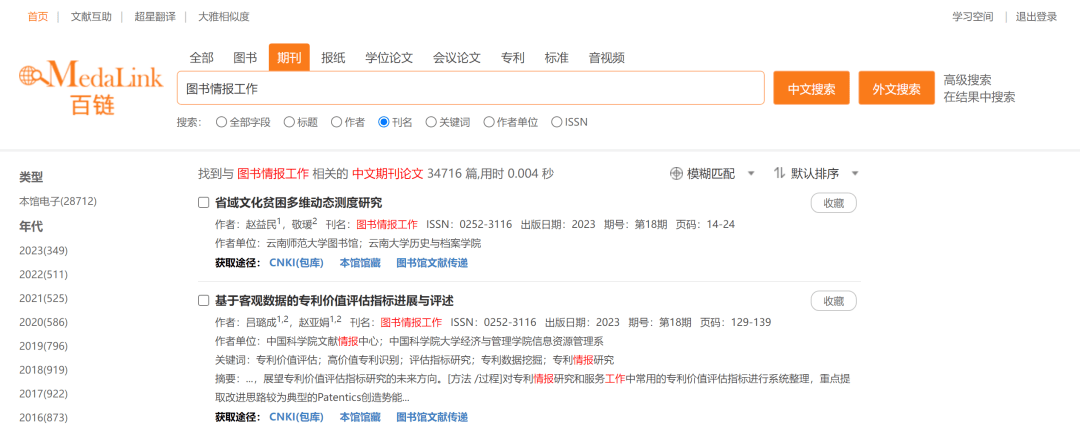1080x429 pixels.
Task: Click journal name 图书情报工作 in second result
Action: [411, 322]
